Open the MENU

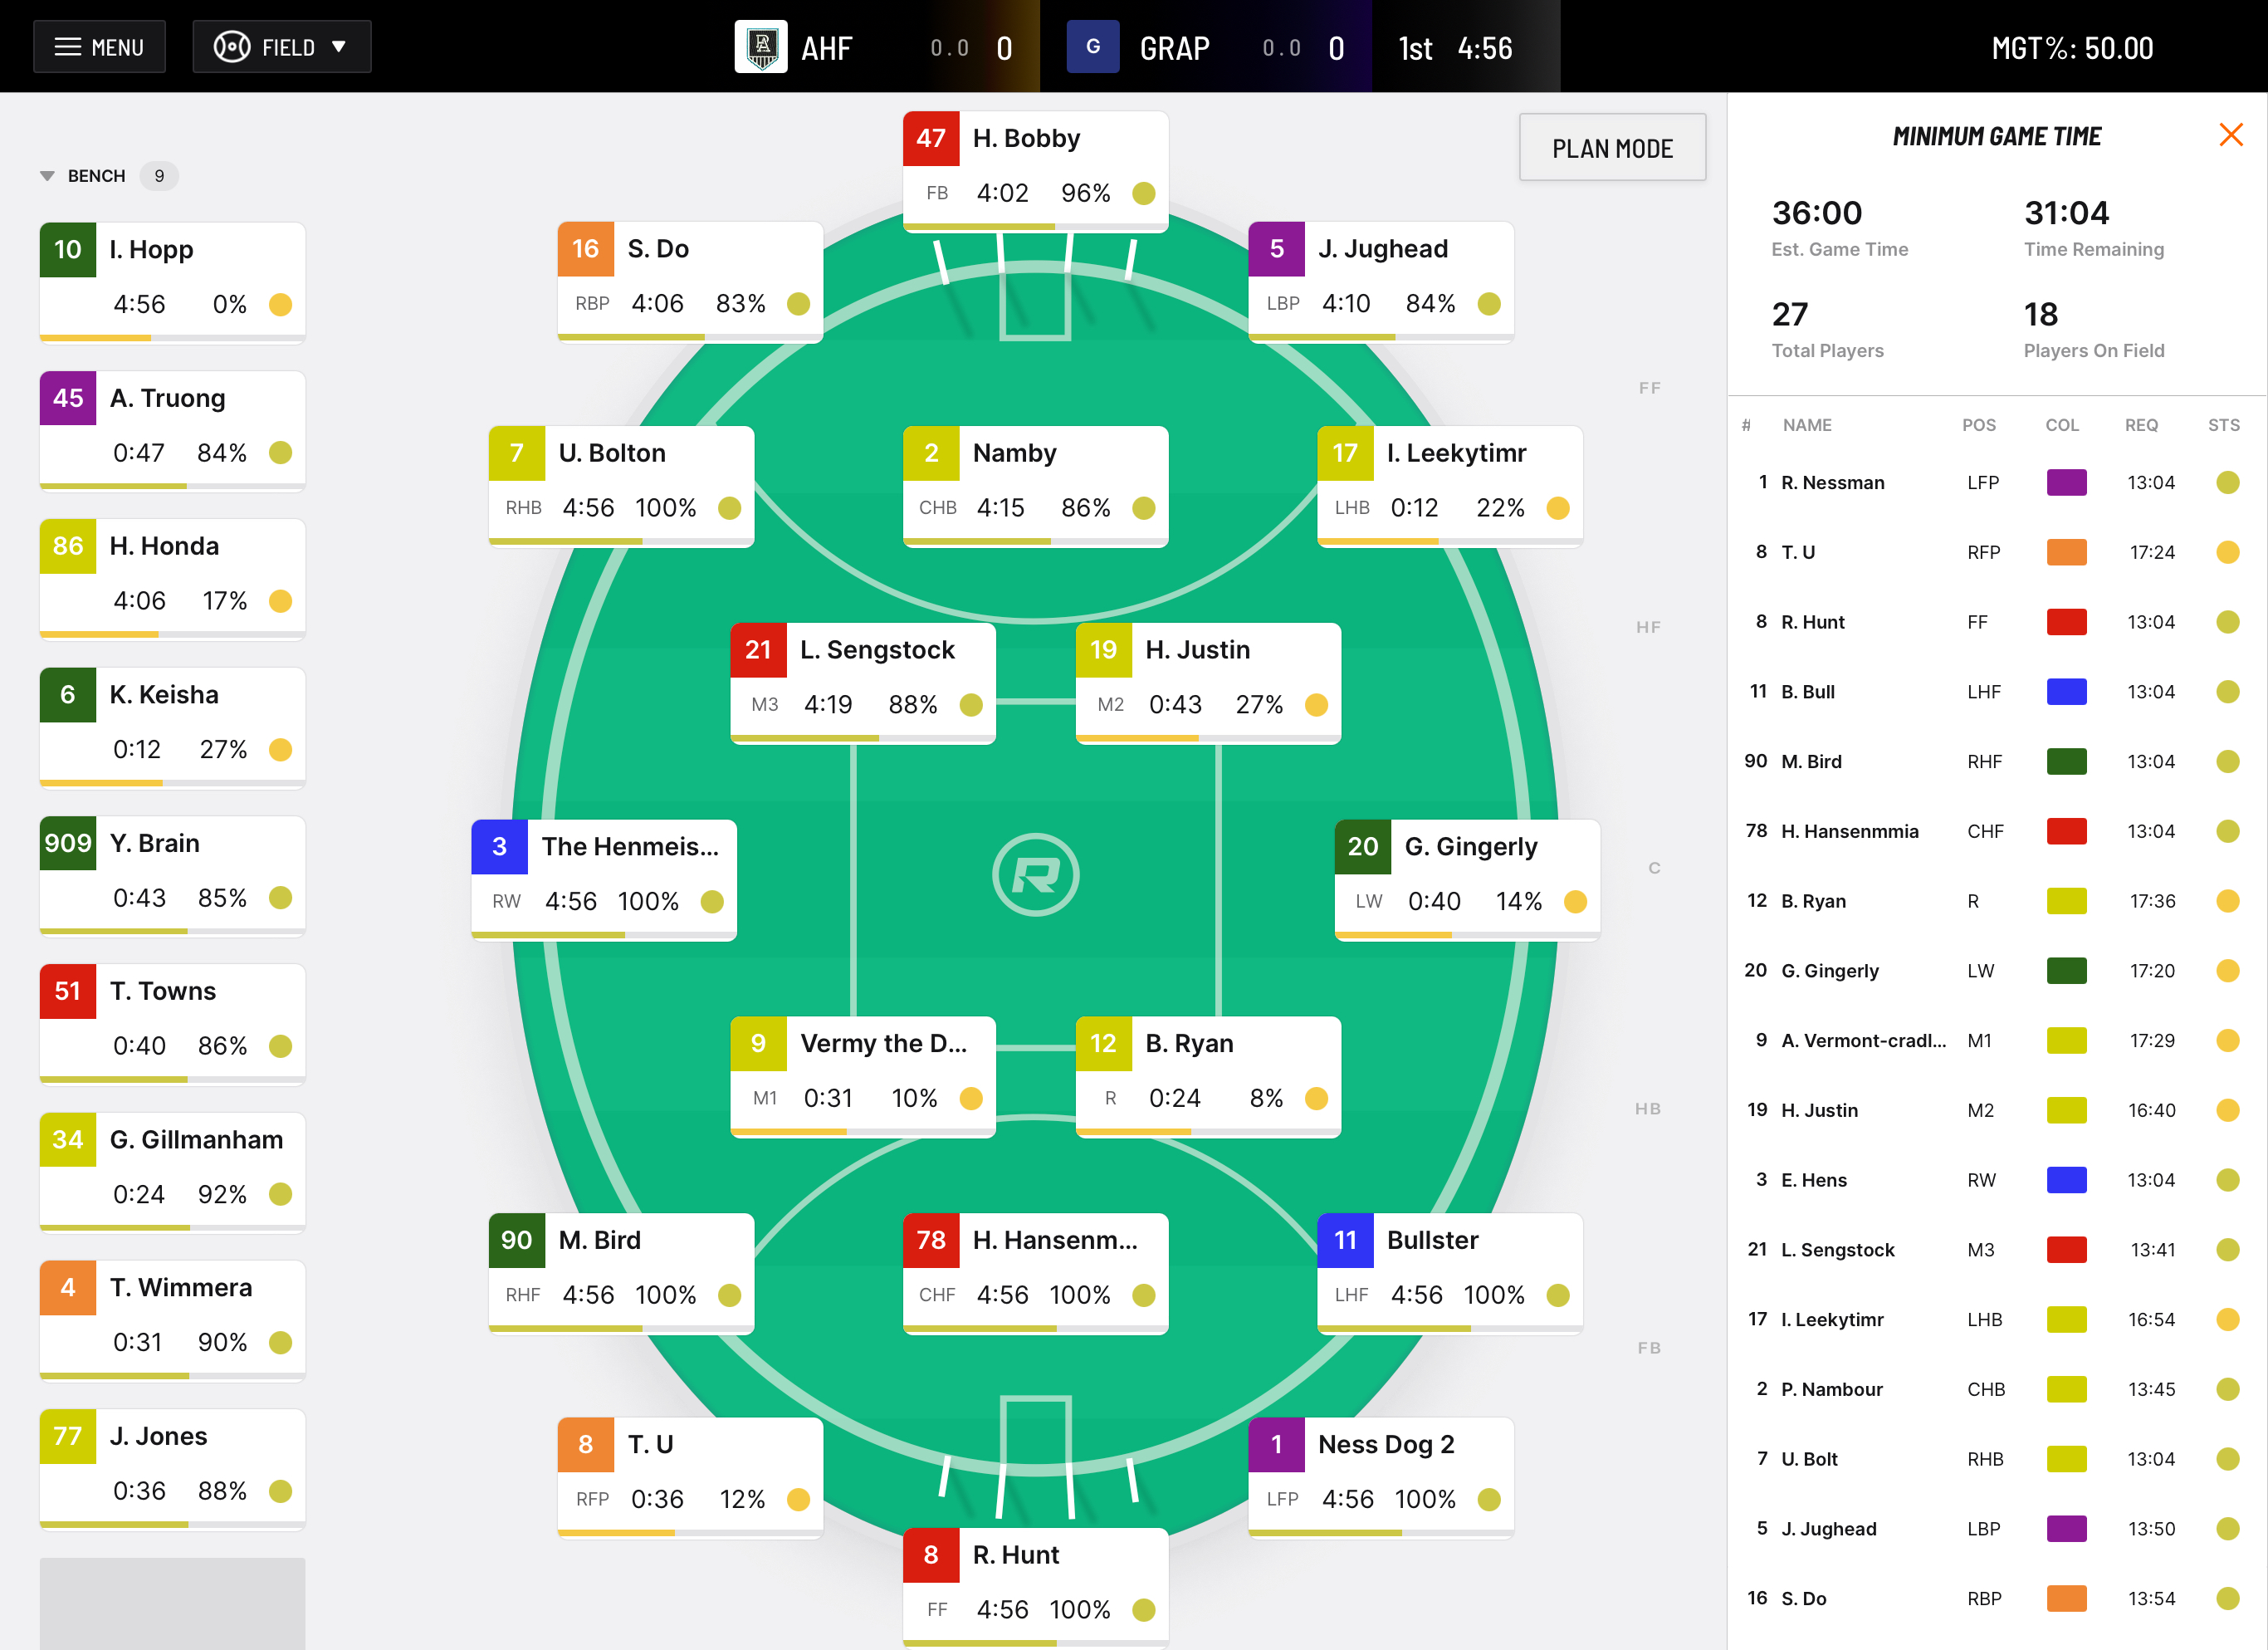coord(99,46)
